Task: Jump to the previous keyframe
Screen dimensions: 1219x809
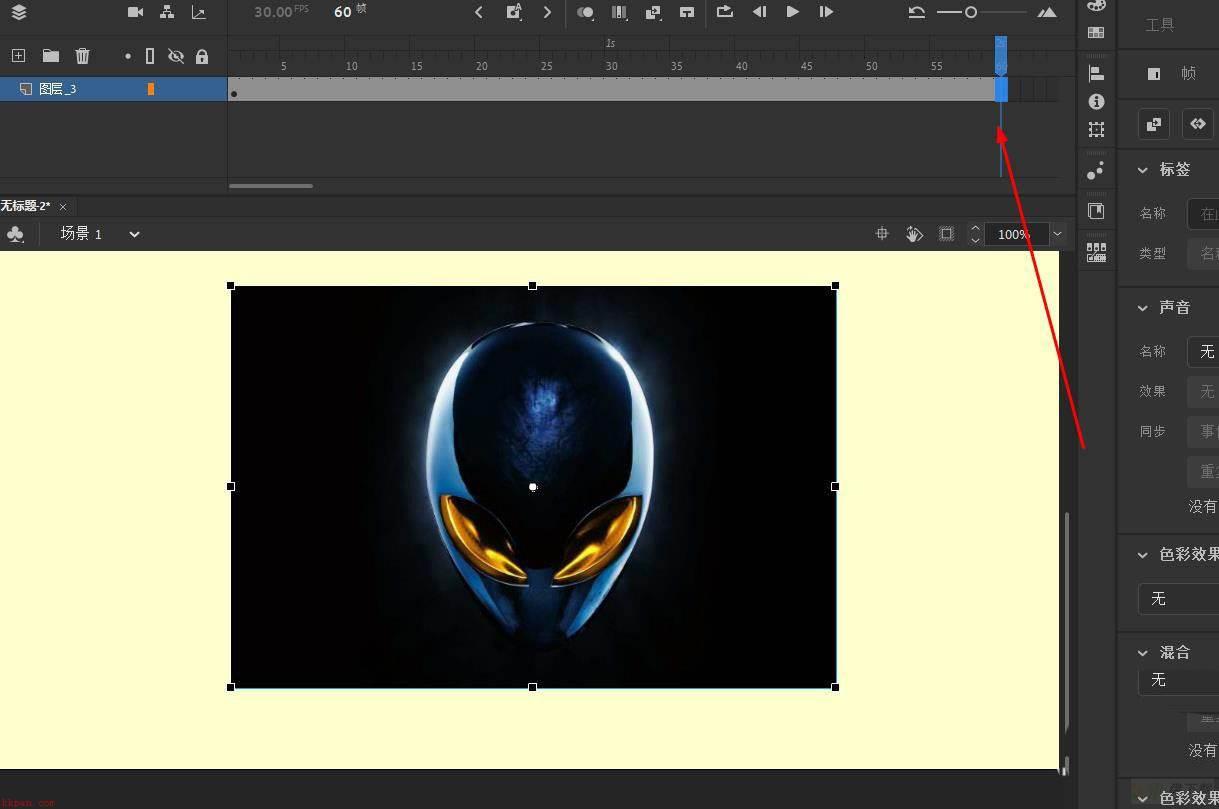Action: pos(479,12)
